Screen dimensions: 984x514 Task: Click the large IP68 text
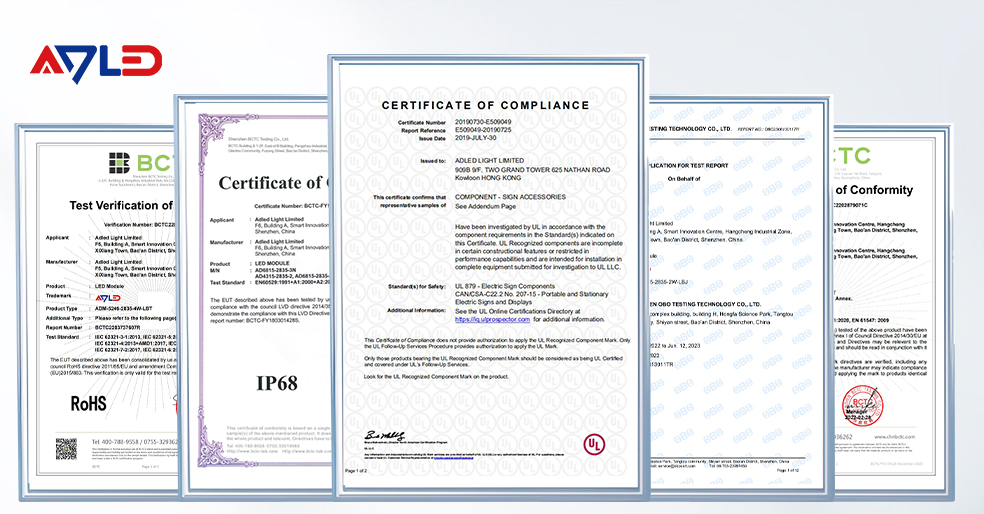(277, 383)
